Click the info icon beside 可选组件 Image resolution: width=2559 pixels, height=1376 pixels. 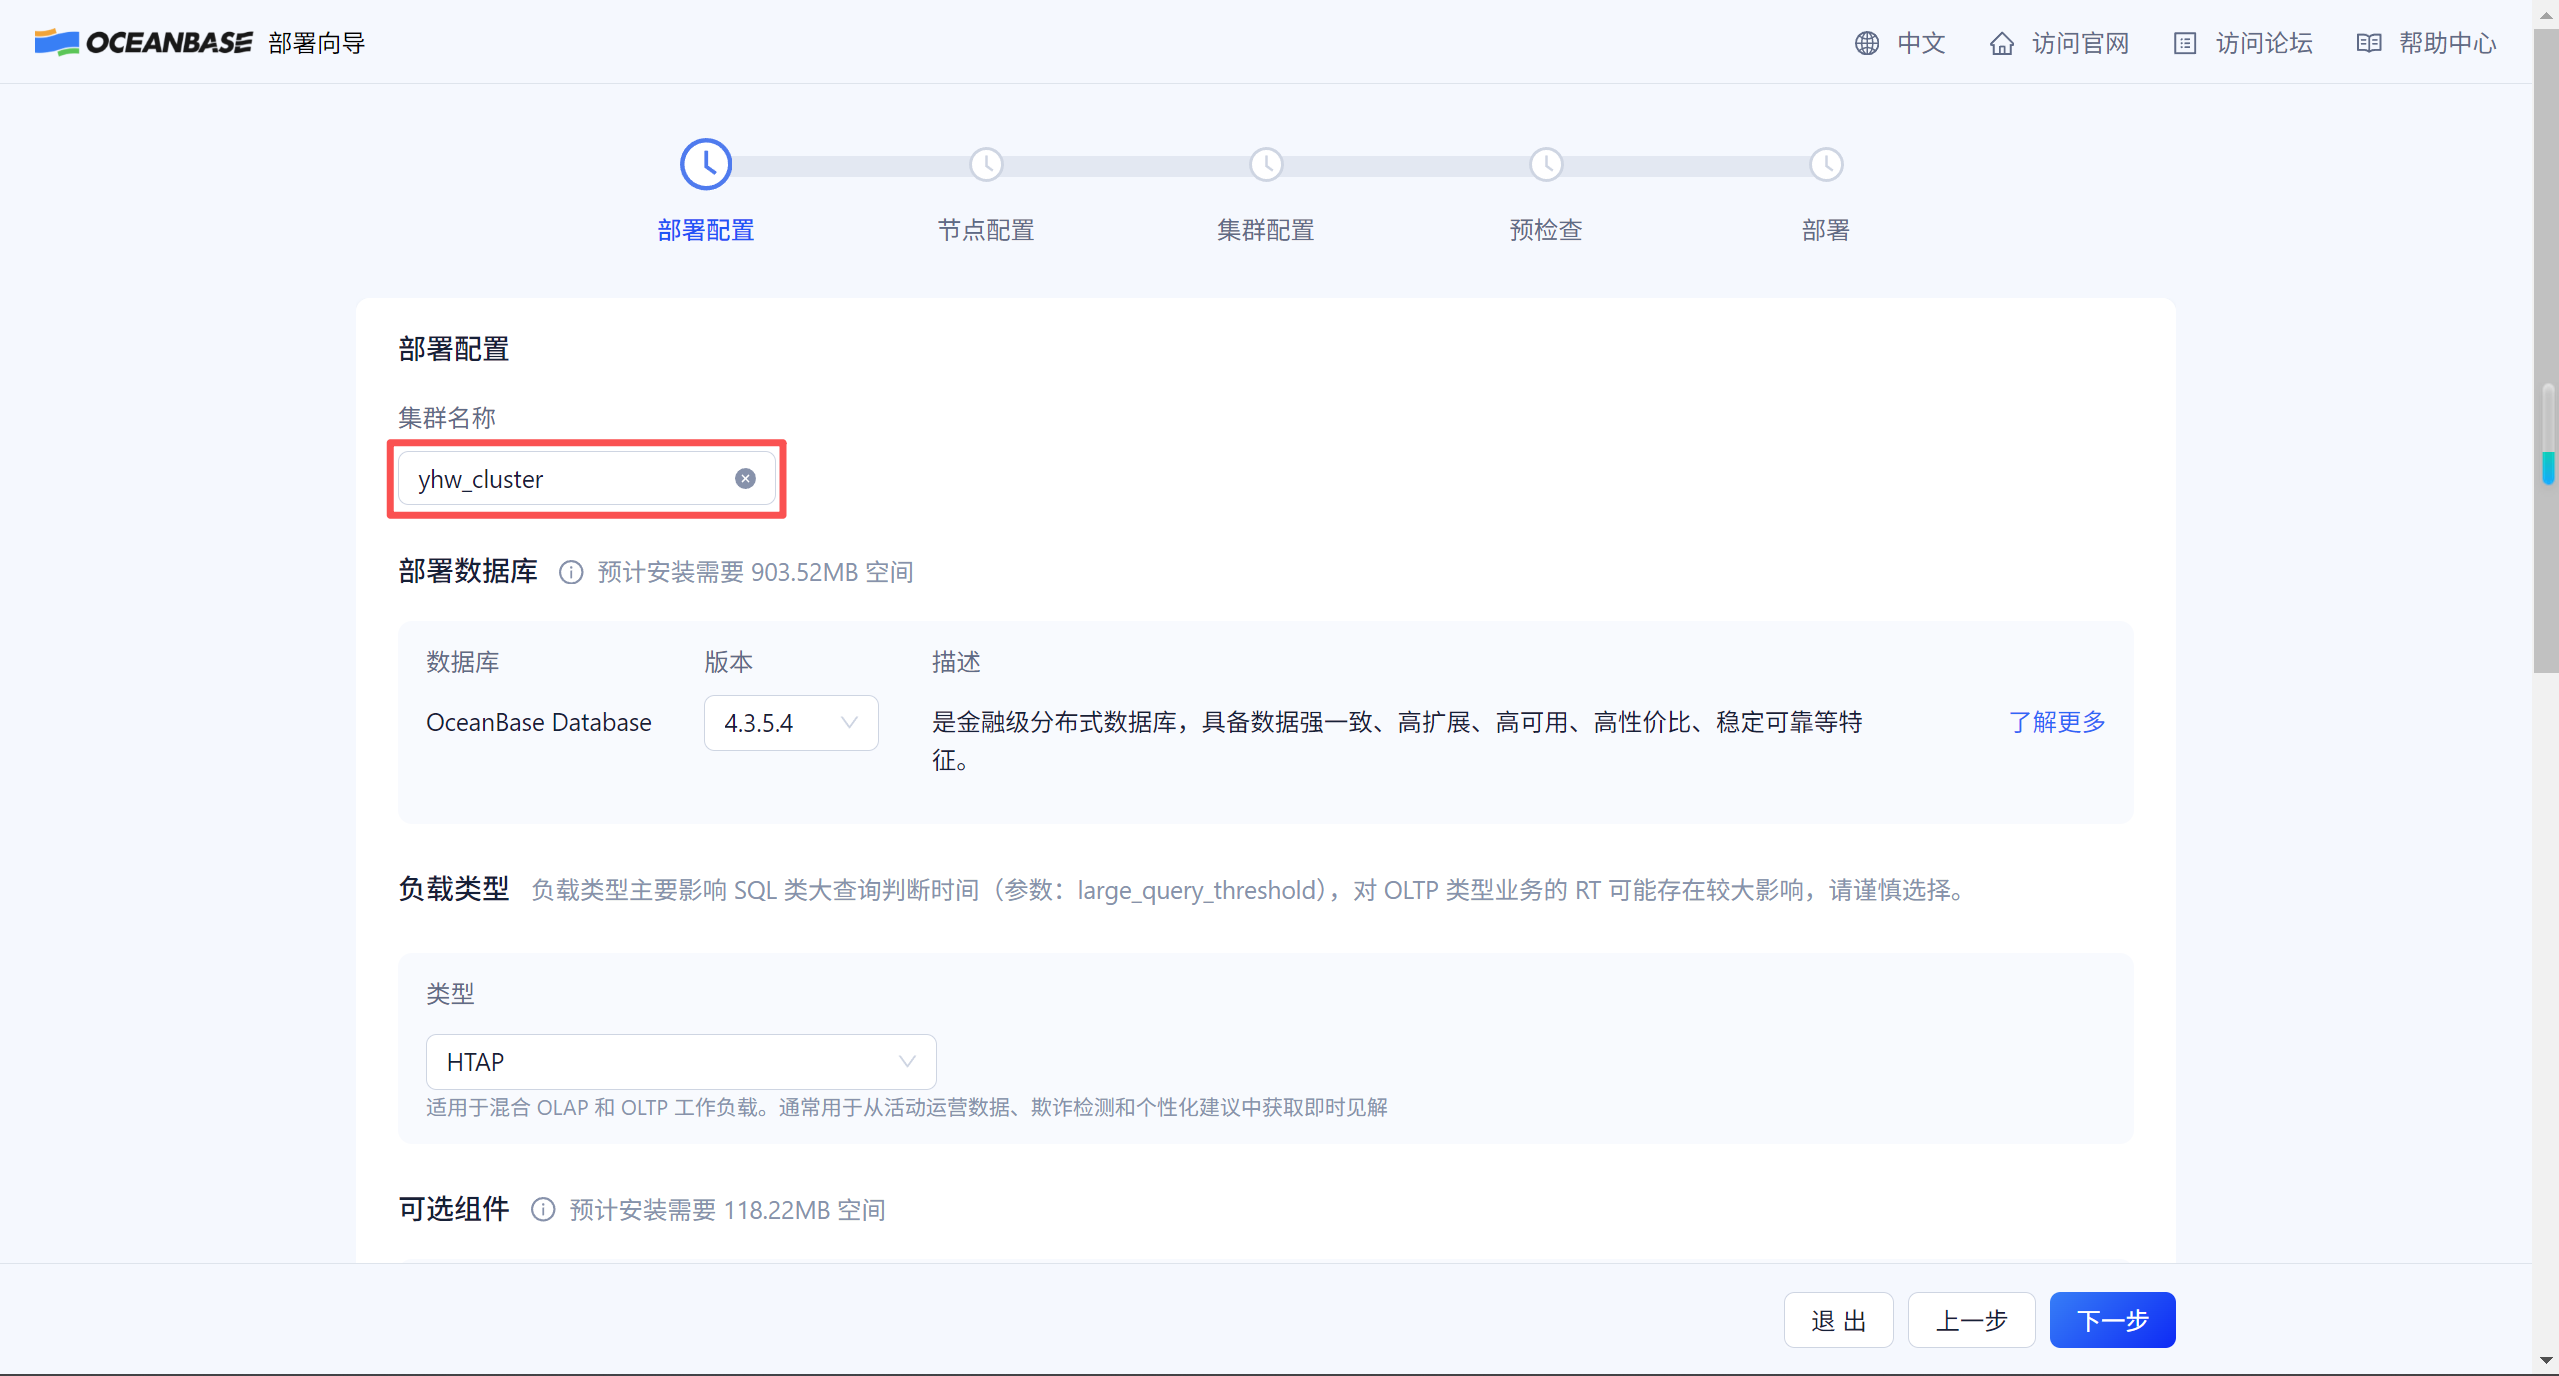click(x=542, y=1210)
